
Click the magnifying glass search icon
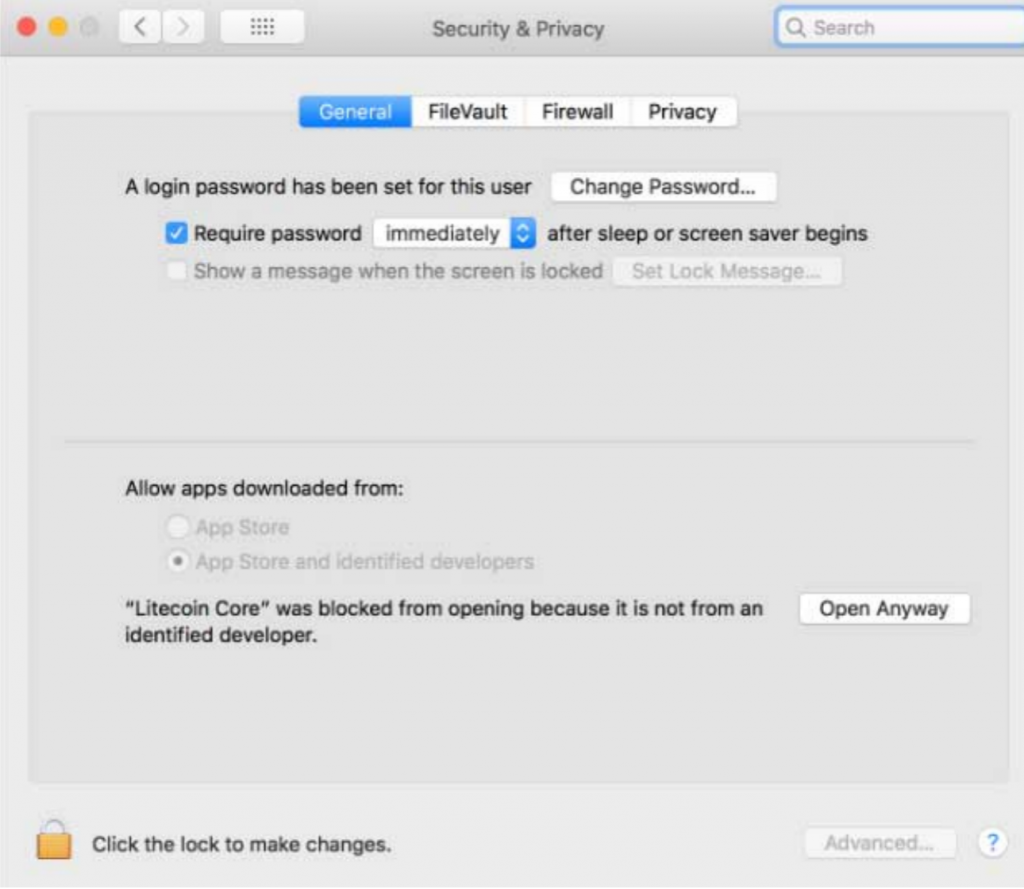[795, 27]
